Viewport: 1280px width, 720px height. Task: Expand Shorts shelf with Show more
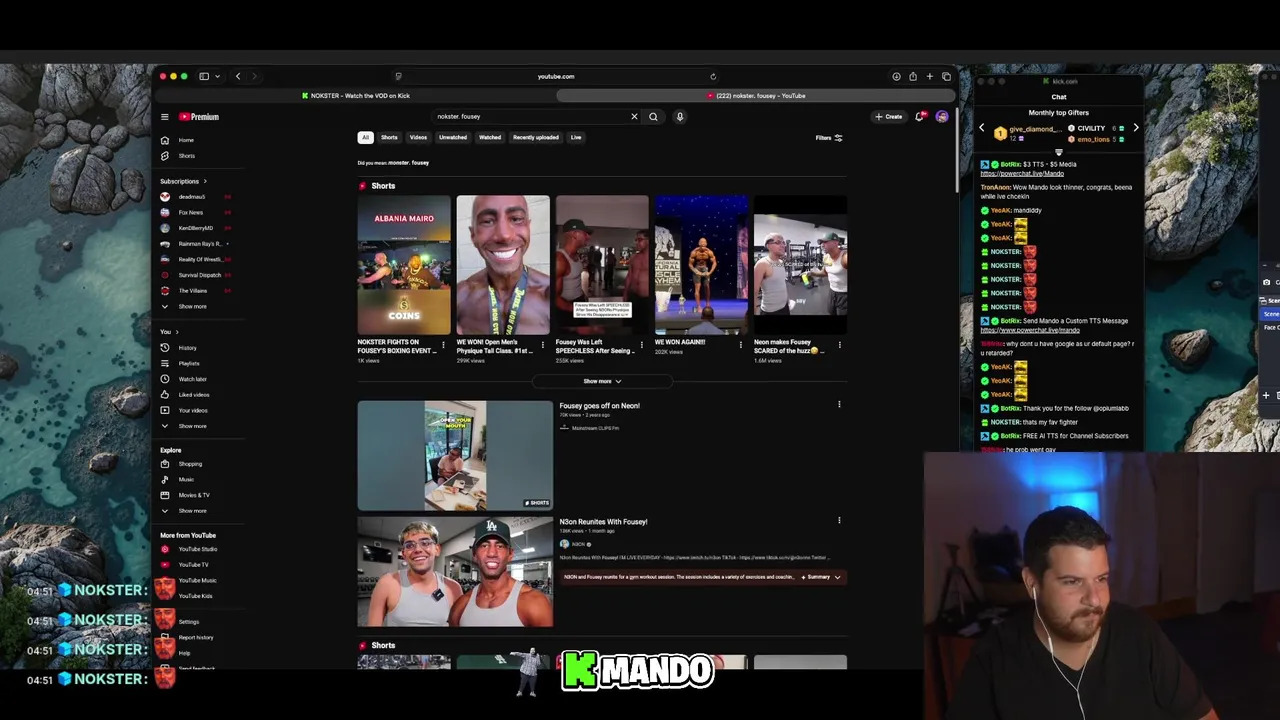click(x=602, y=381)
